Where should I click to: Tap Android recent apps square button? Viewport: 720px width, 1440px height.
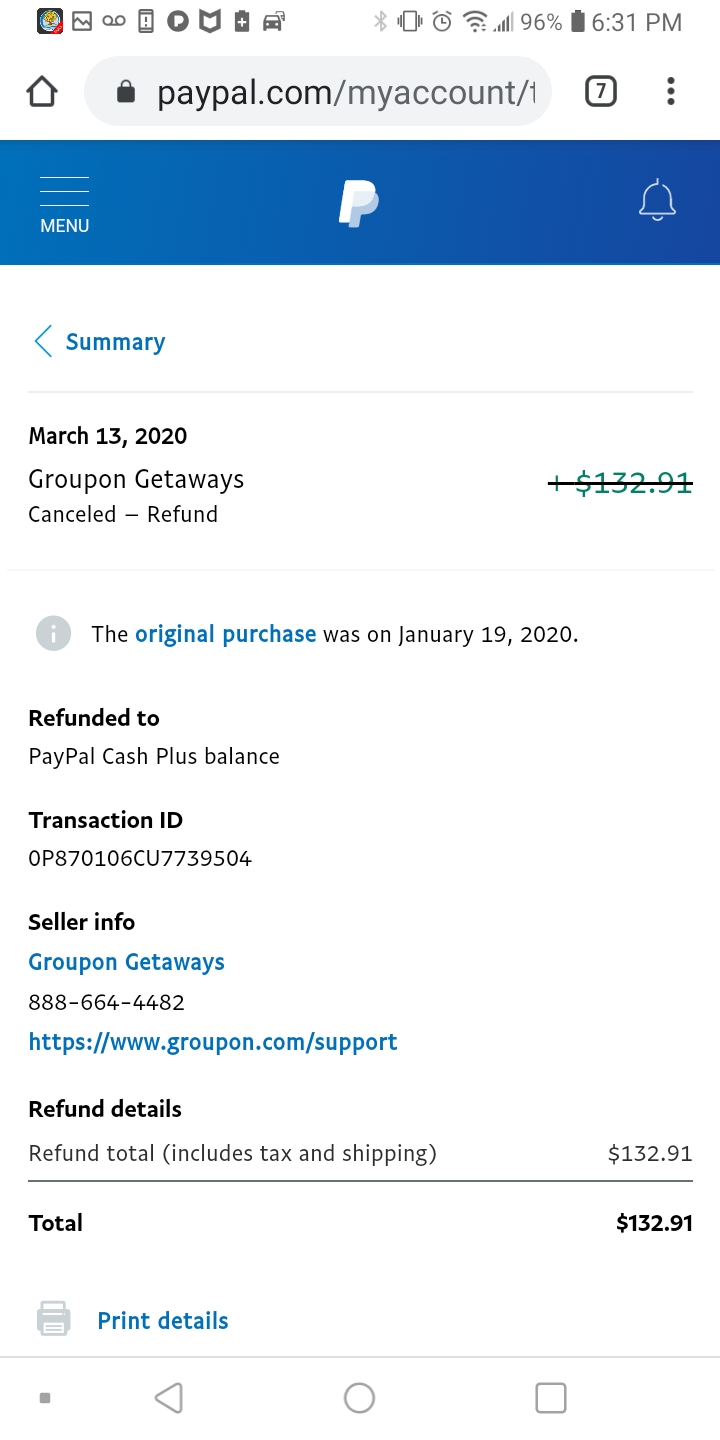(x=551, y=1397)
